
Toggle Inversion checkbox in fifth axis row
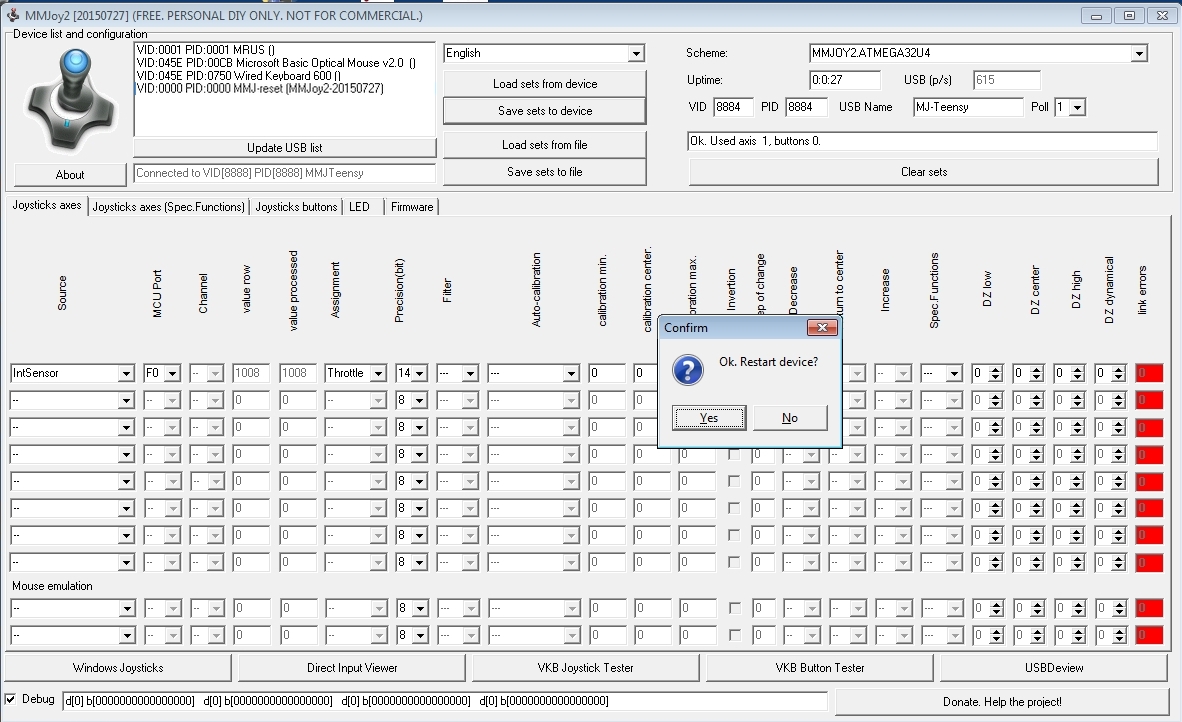click(x=734, y=481)
